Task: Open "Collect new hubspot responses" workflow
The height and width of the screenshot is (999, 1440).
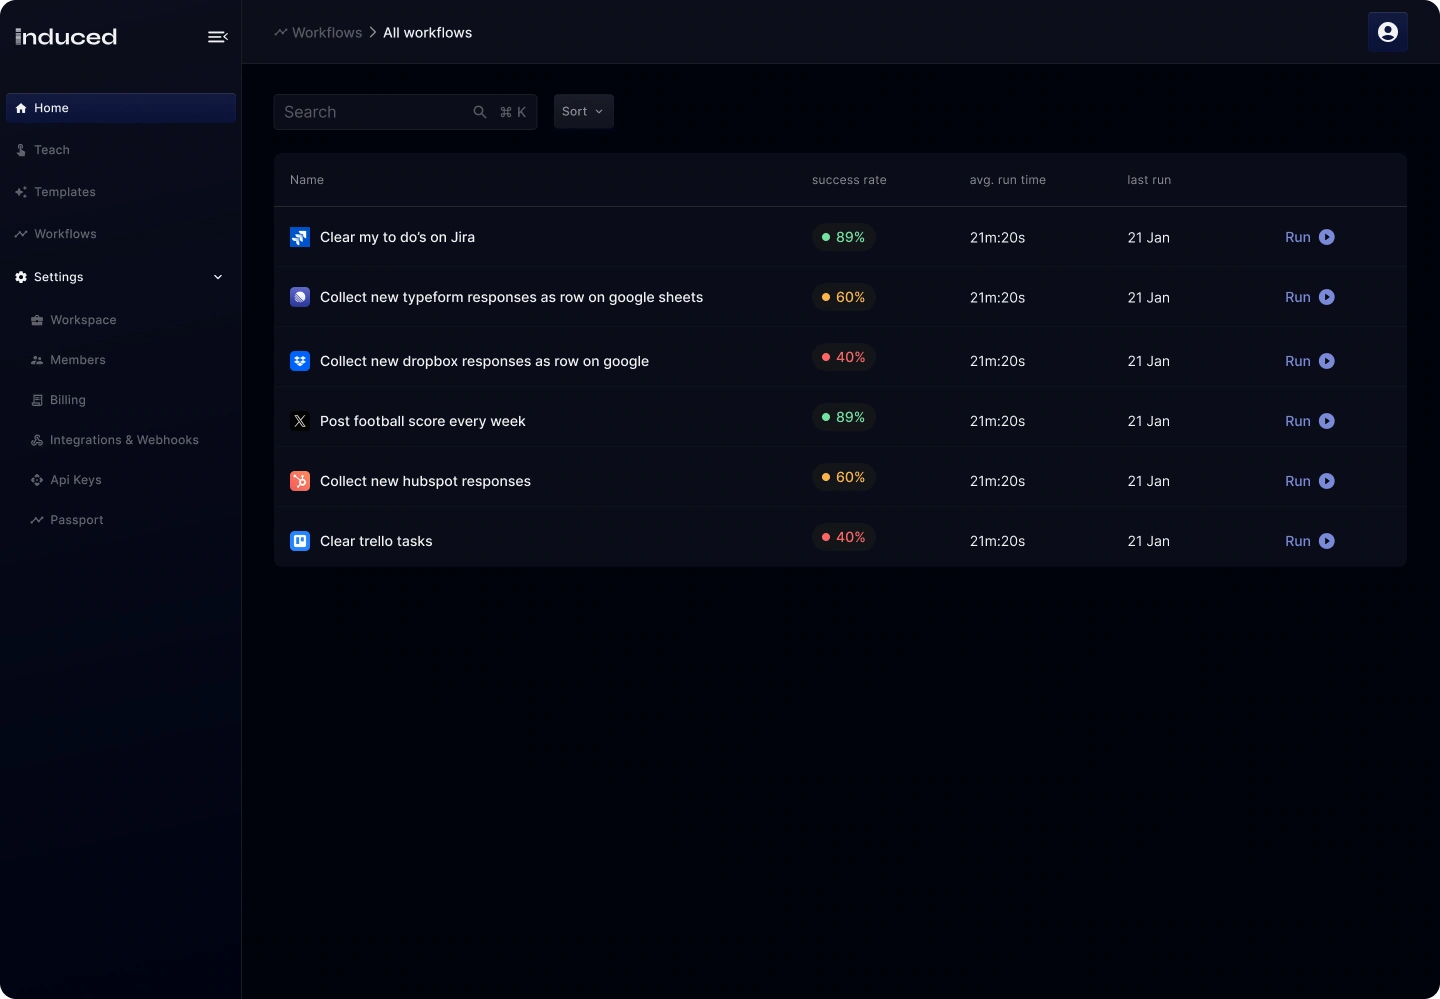Action: (425, 481)
